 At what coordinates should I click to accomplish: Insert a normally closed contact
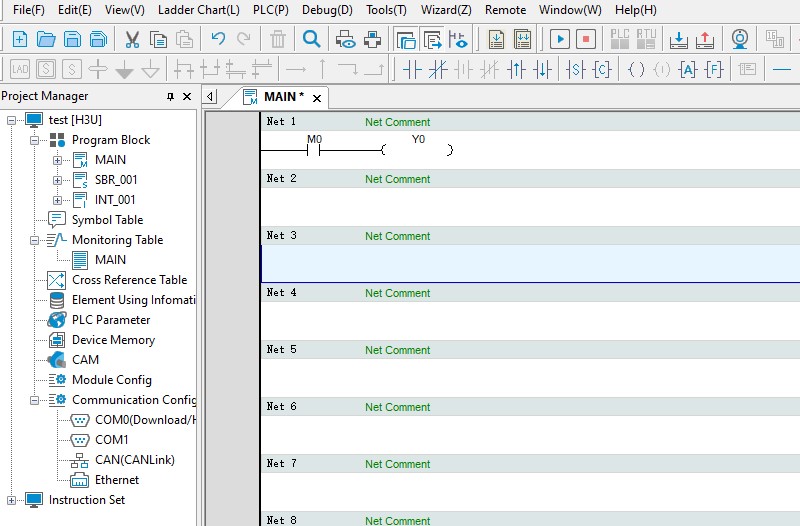[x=438, y=69]
